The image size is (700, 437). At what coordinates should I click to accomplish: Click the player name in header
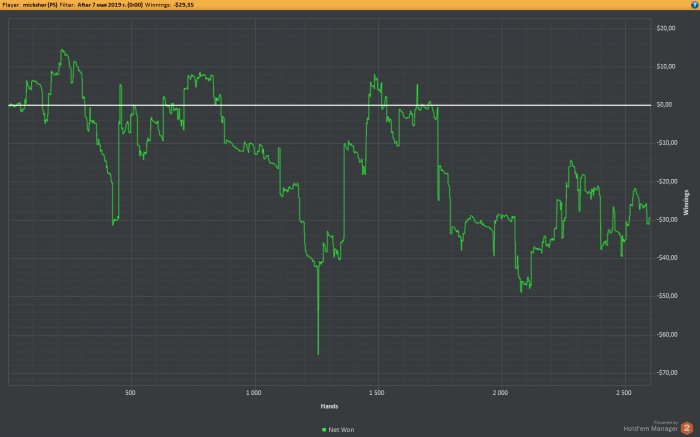pos(40,4)
